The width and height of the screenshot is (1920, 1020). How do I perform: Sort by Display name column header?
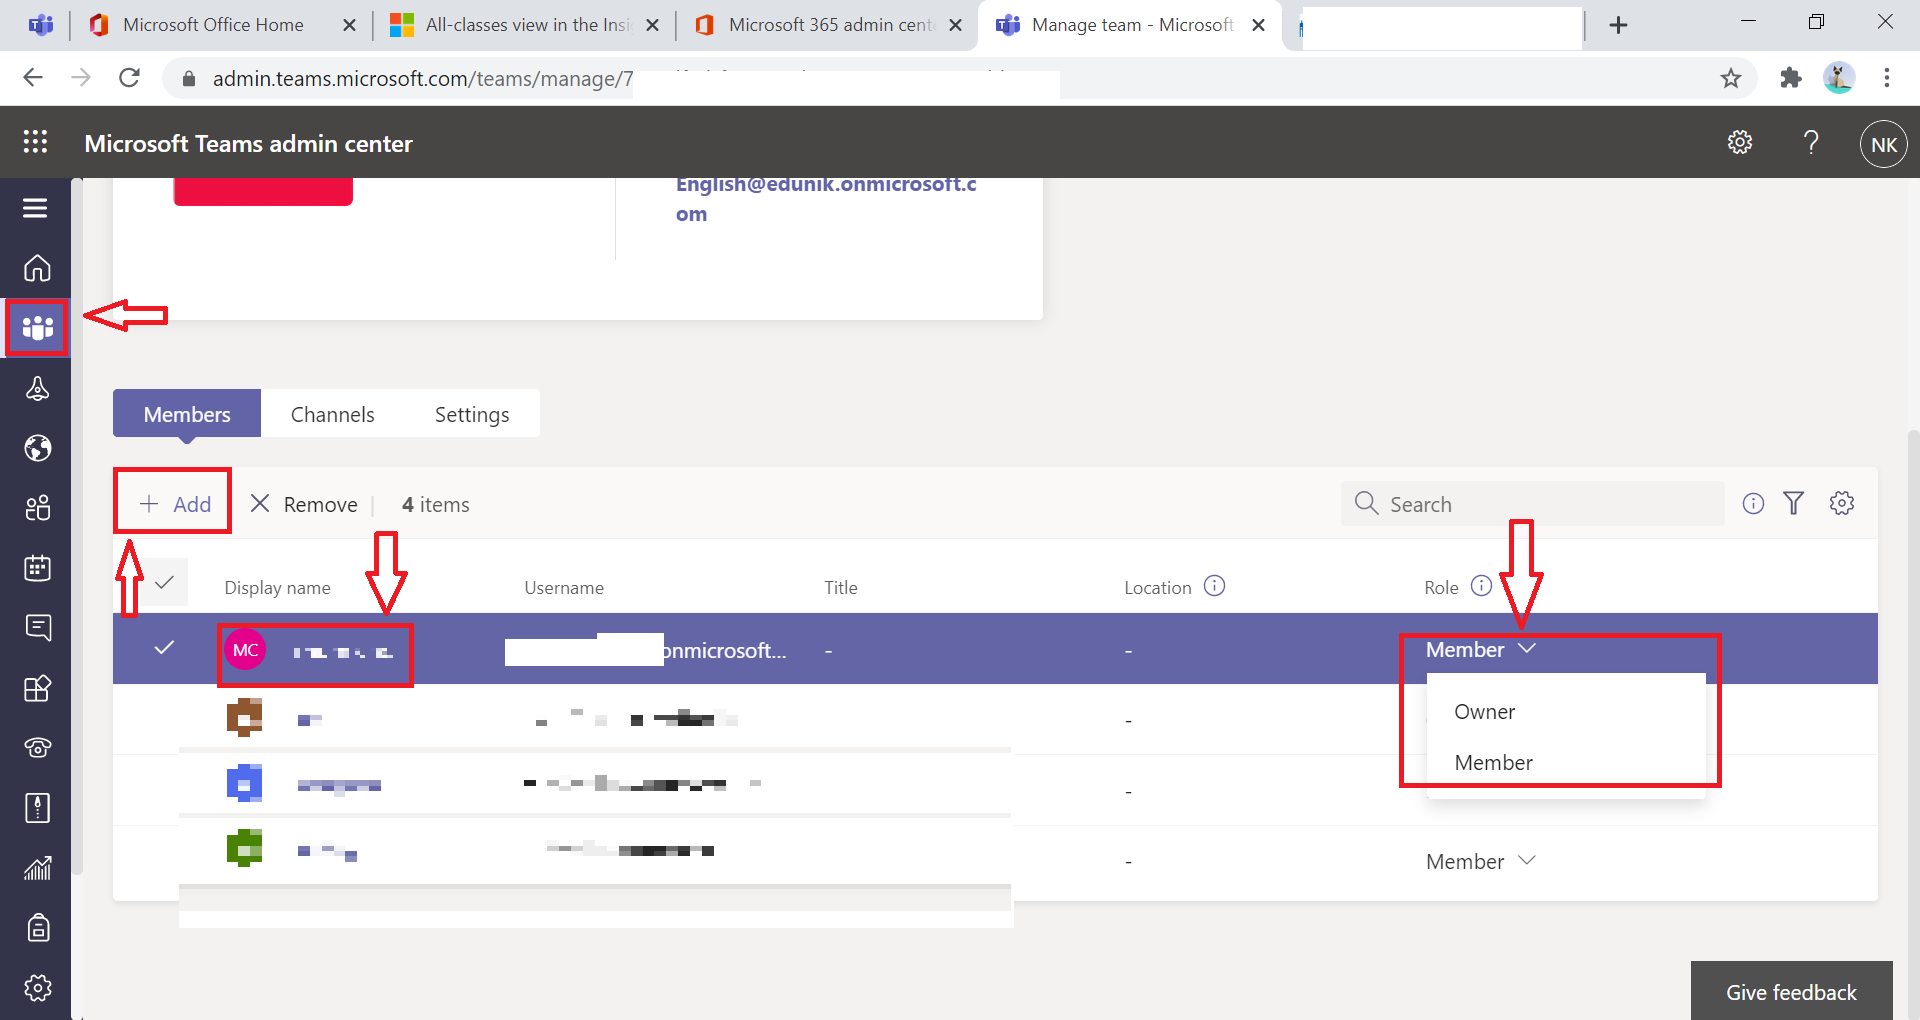(277, 588)
